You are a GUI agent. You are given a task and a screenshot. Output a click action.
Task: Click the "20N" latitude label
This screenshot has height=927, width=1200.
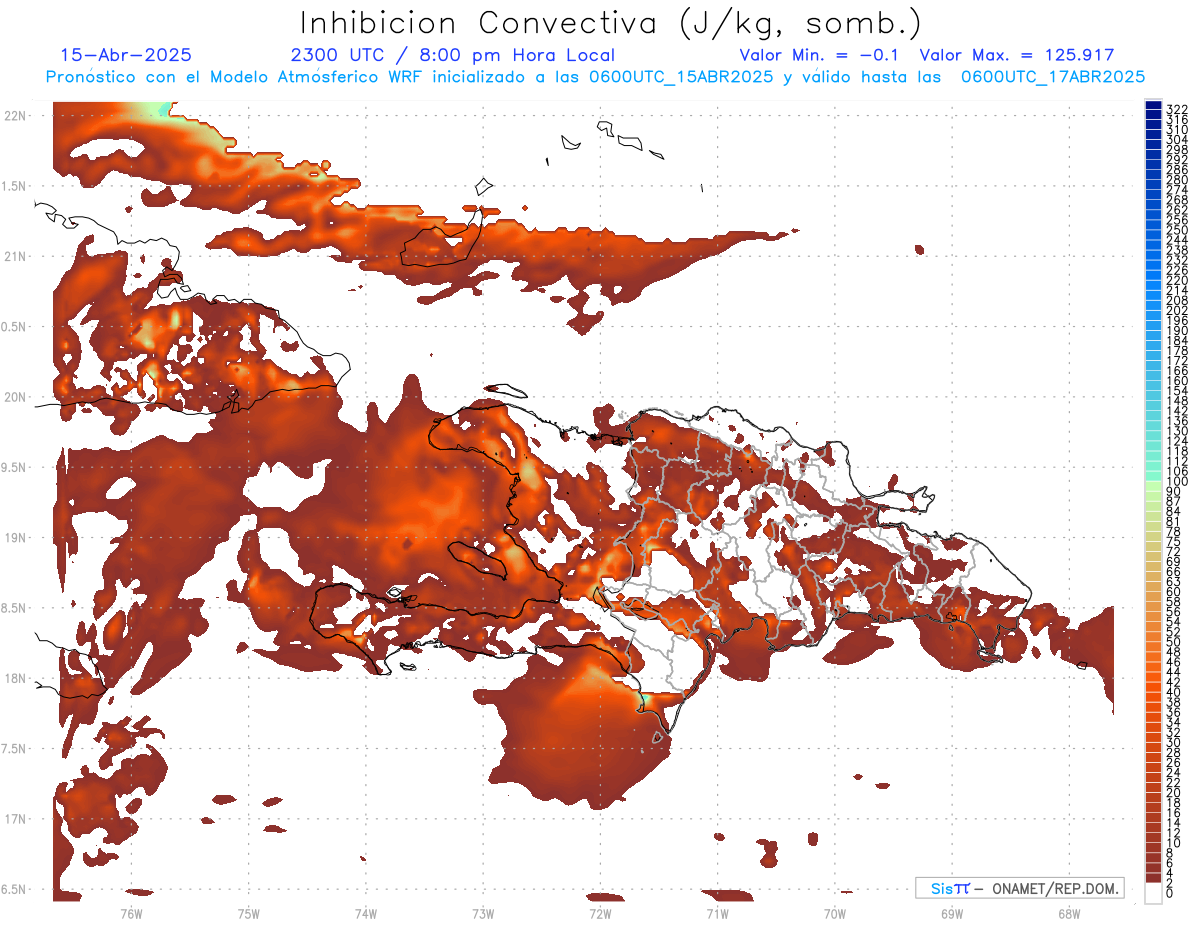coord(15,397)
